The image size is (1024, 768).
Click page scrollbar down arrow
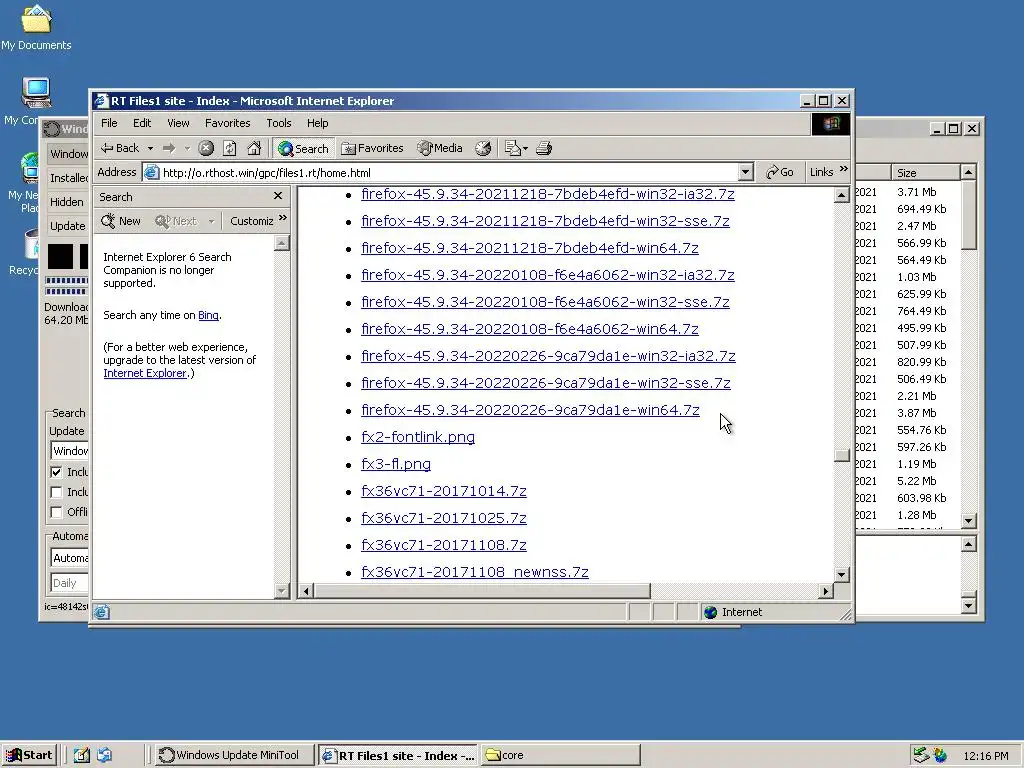click(x=842, y=575)
